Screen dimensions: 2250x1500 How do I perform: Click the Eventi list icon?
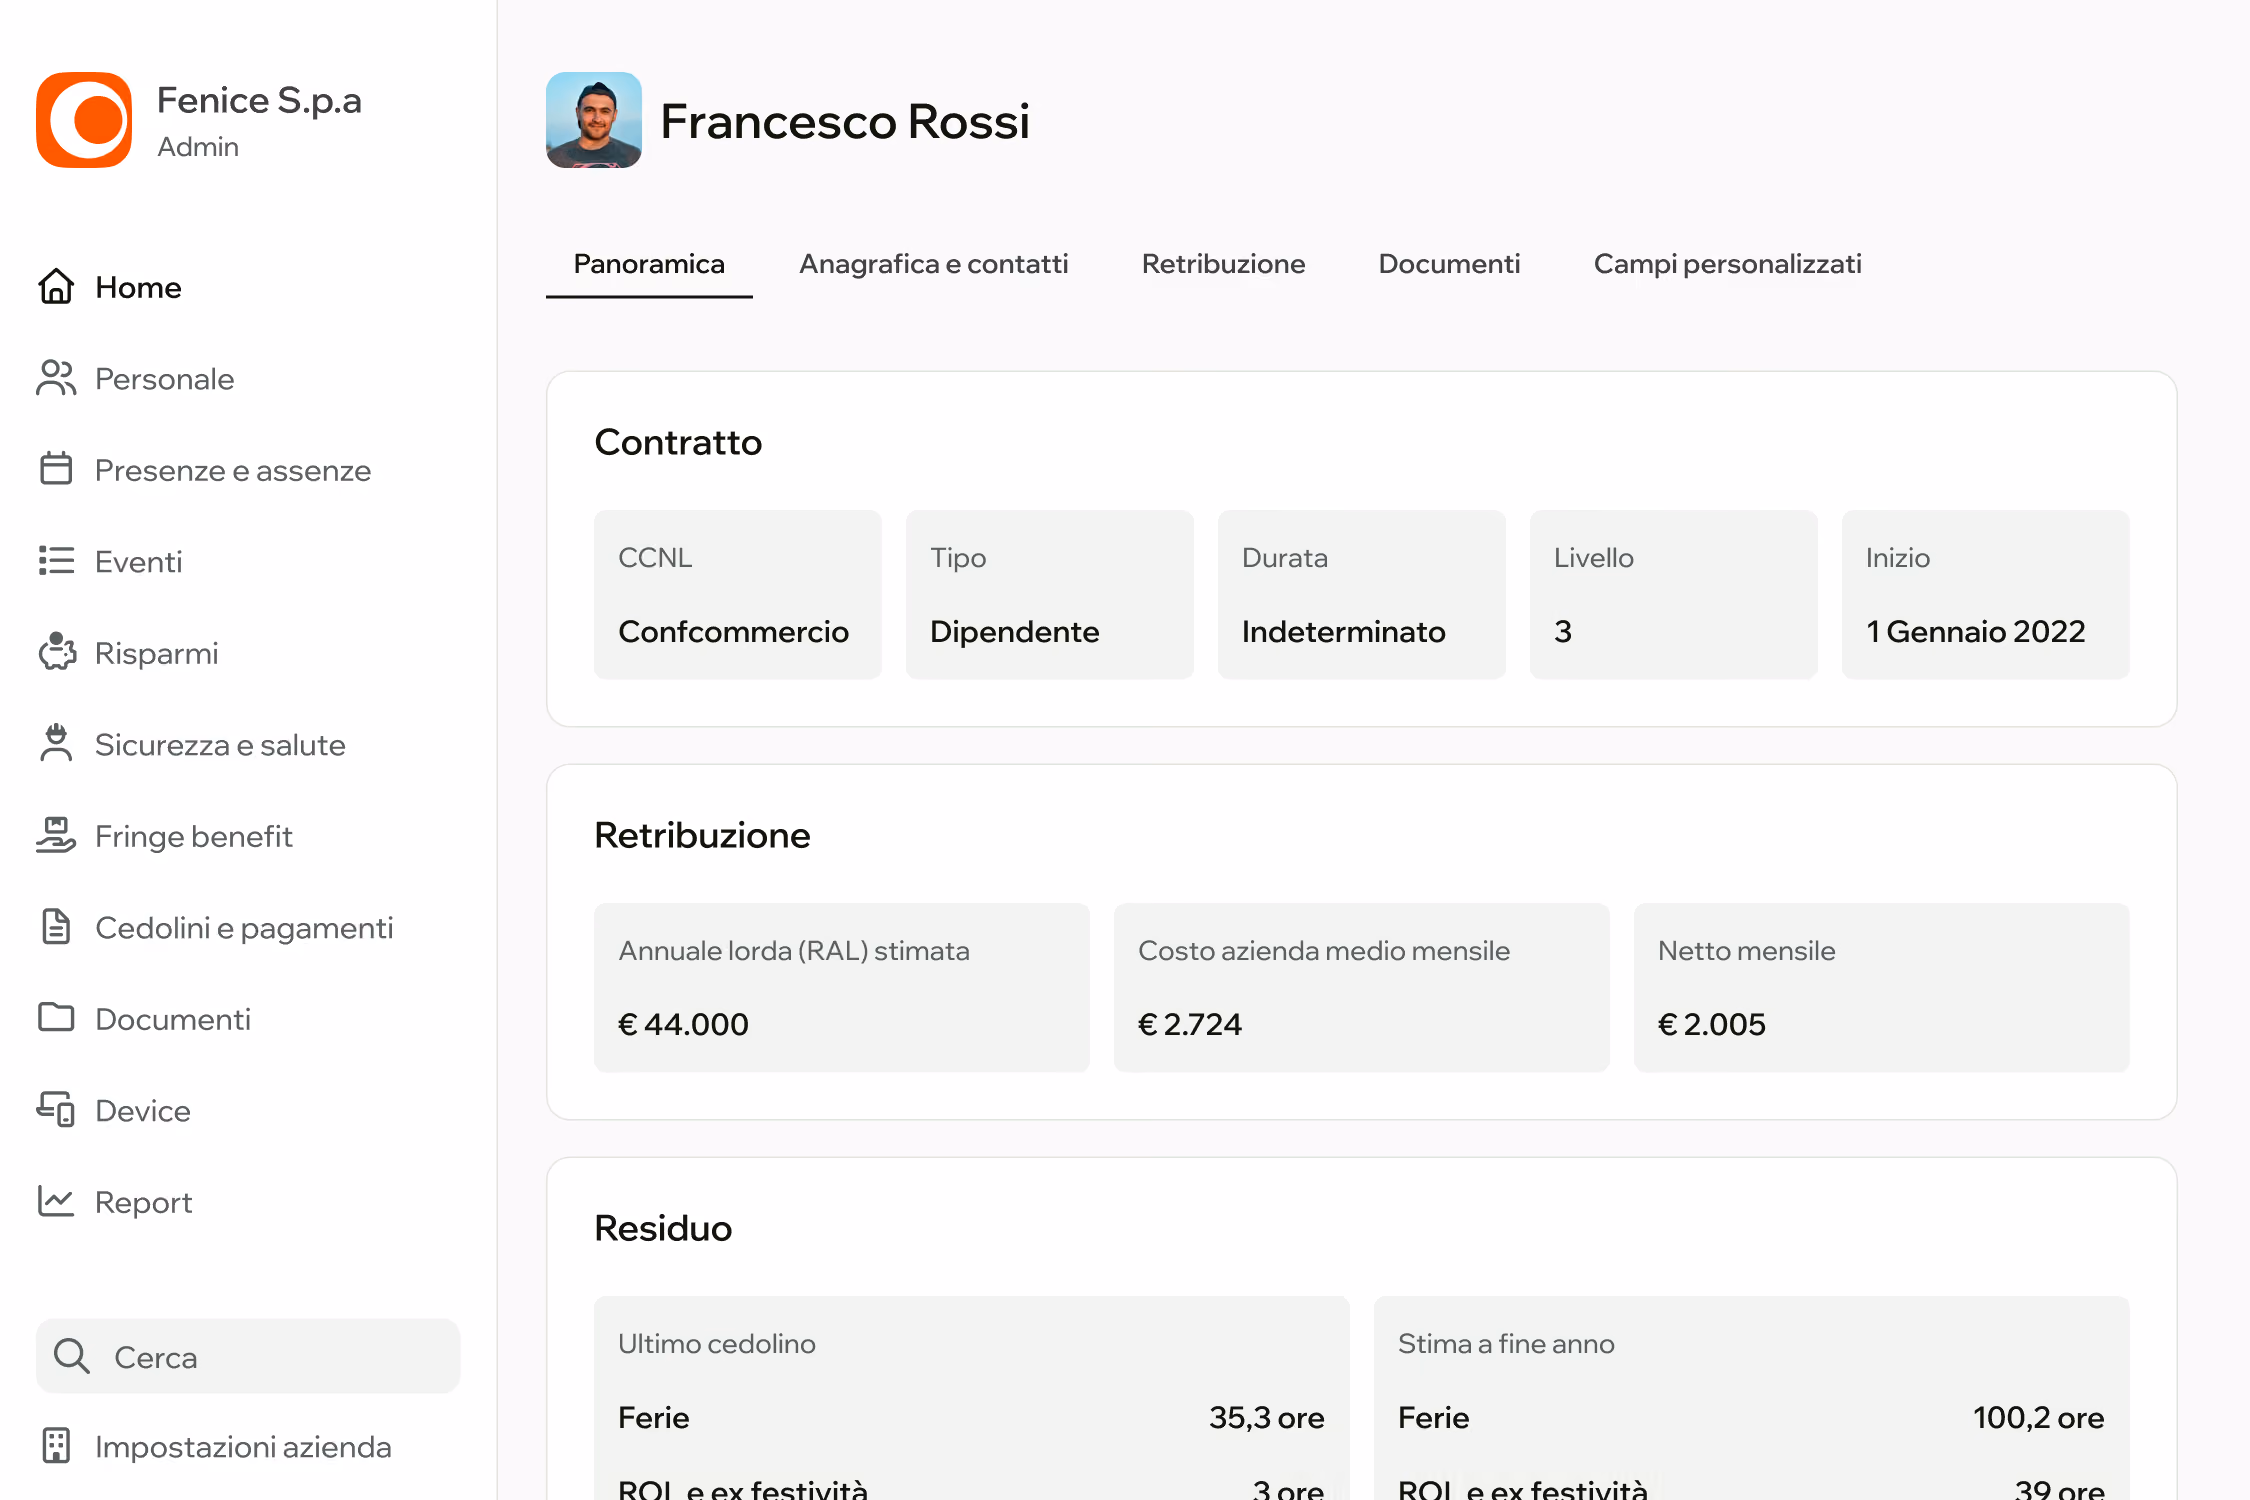[56, 560]
